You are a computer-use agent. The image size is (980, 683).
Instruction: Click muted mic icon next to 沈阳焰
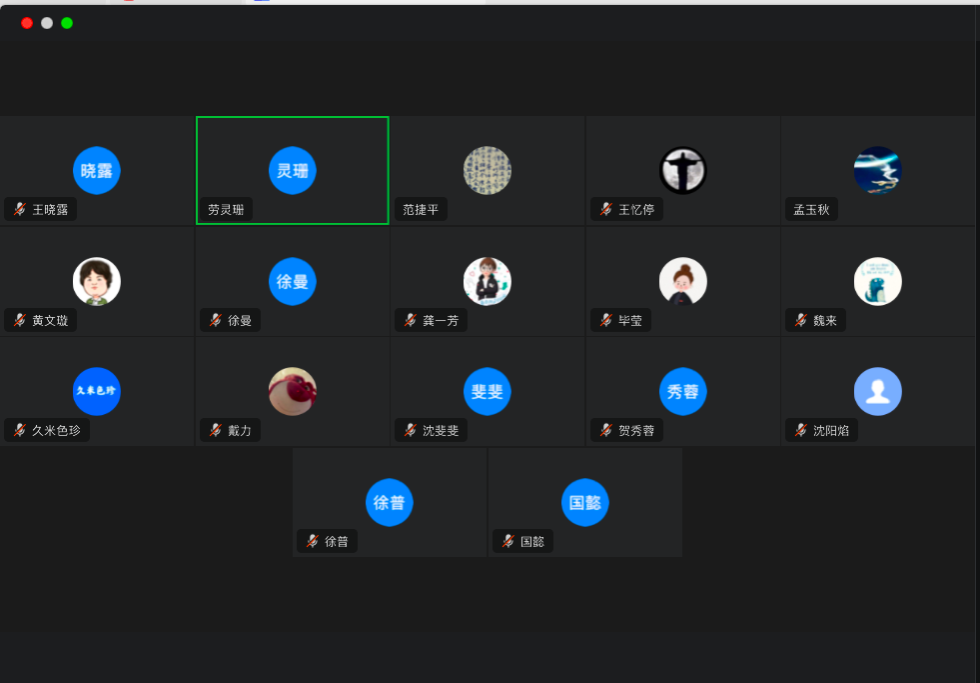tap(800, 430)
